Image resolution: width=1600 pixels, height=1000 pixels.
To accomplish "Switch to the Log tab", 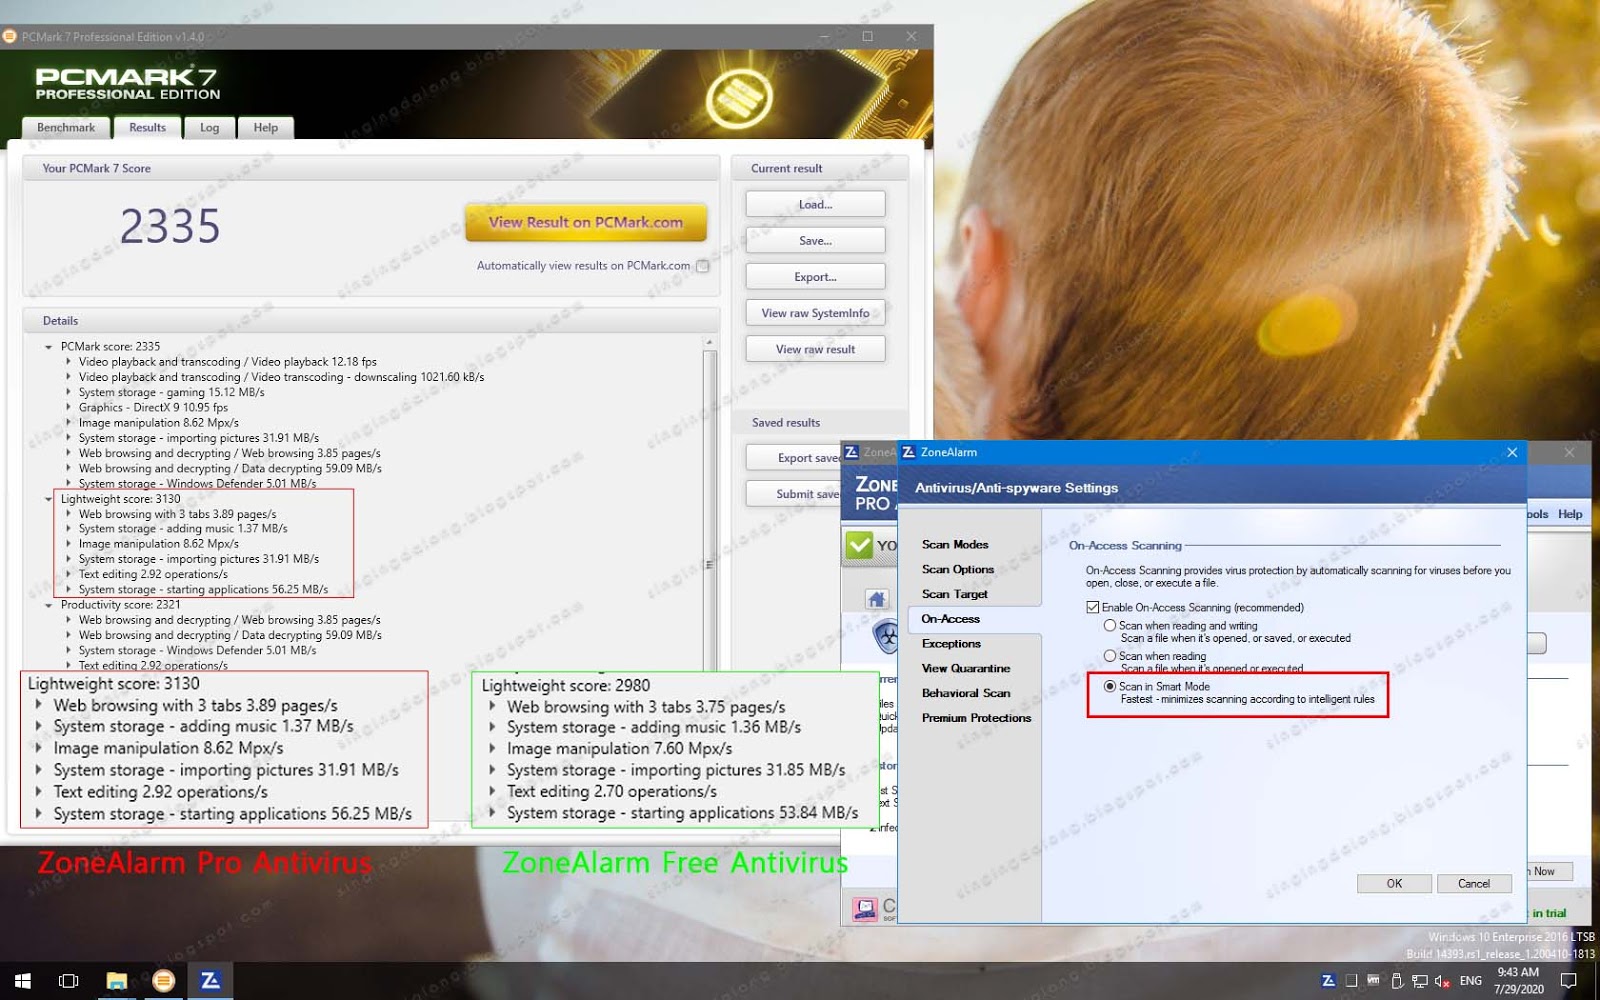I will pyautogui.click(x=209, y=128).
